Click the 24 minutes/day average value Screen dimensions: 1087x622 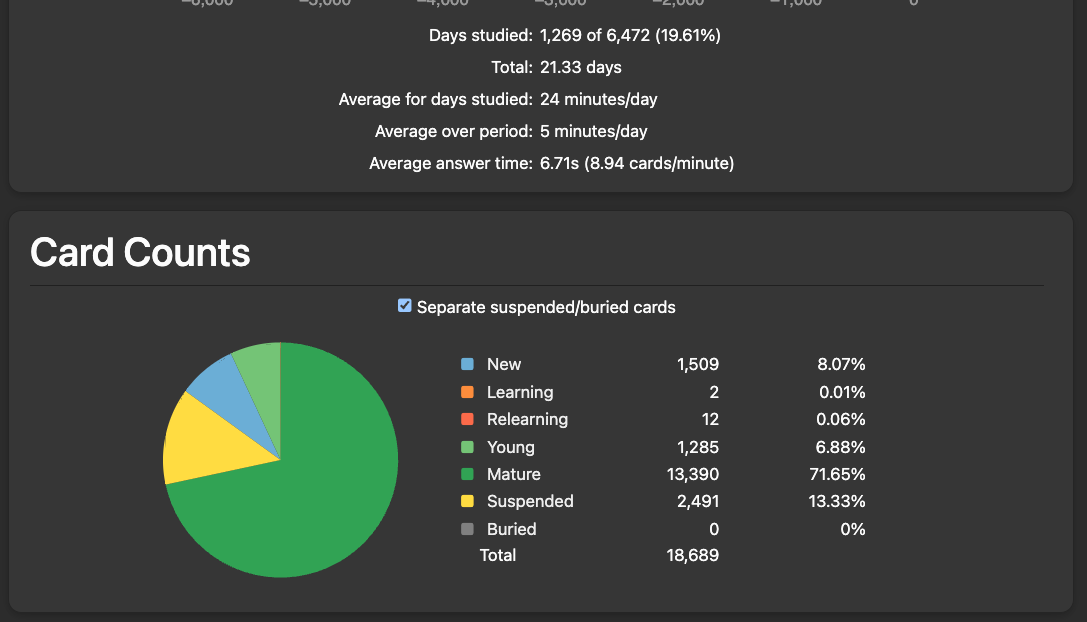click(598, 99)
